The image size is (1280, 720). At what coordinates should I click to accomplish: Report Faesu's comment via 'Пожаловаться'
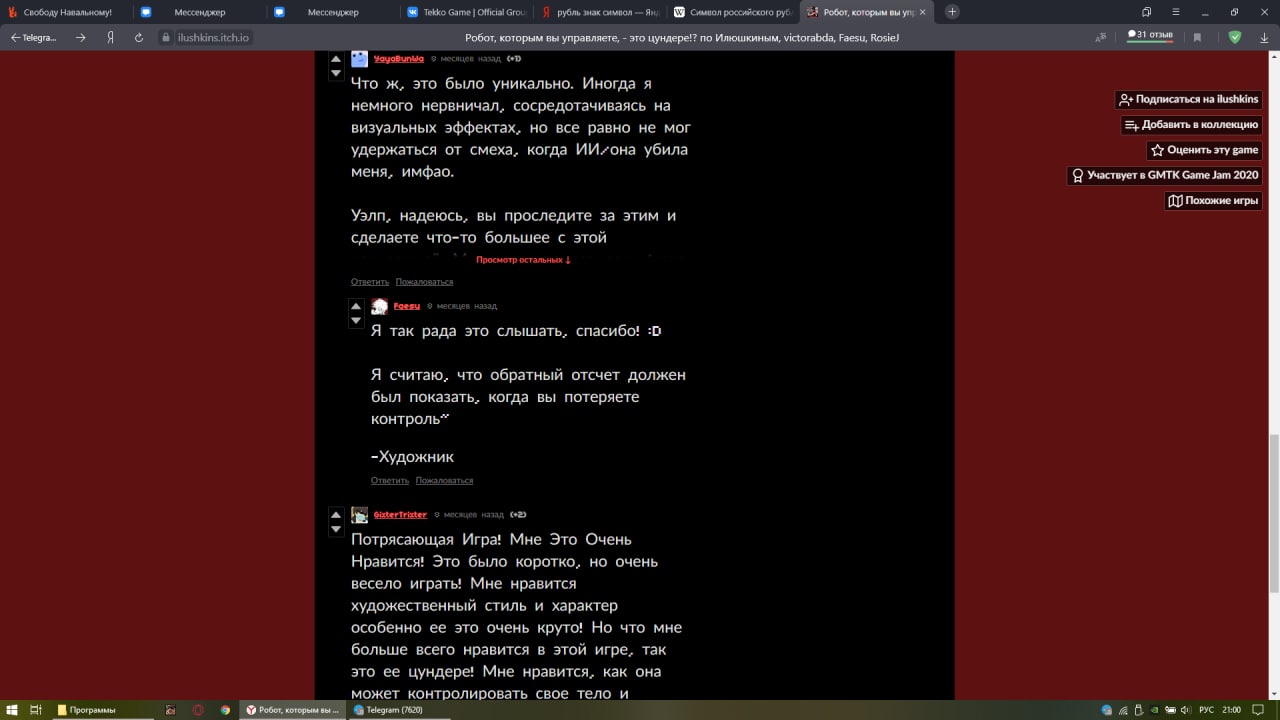(444, 481)
